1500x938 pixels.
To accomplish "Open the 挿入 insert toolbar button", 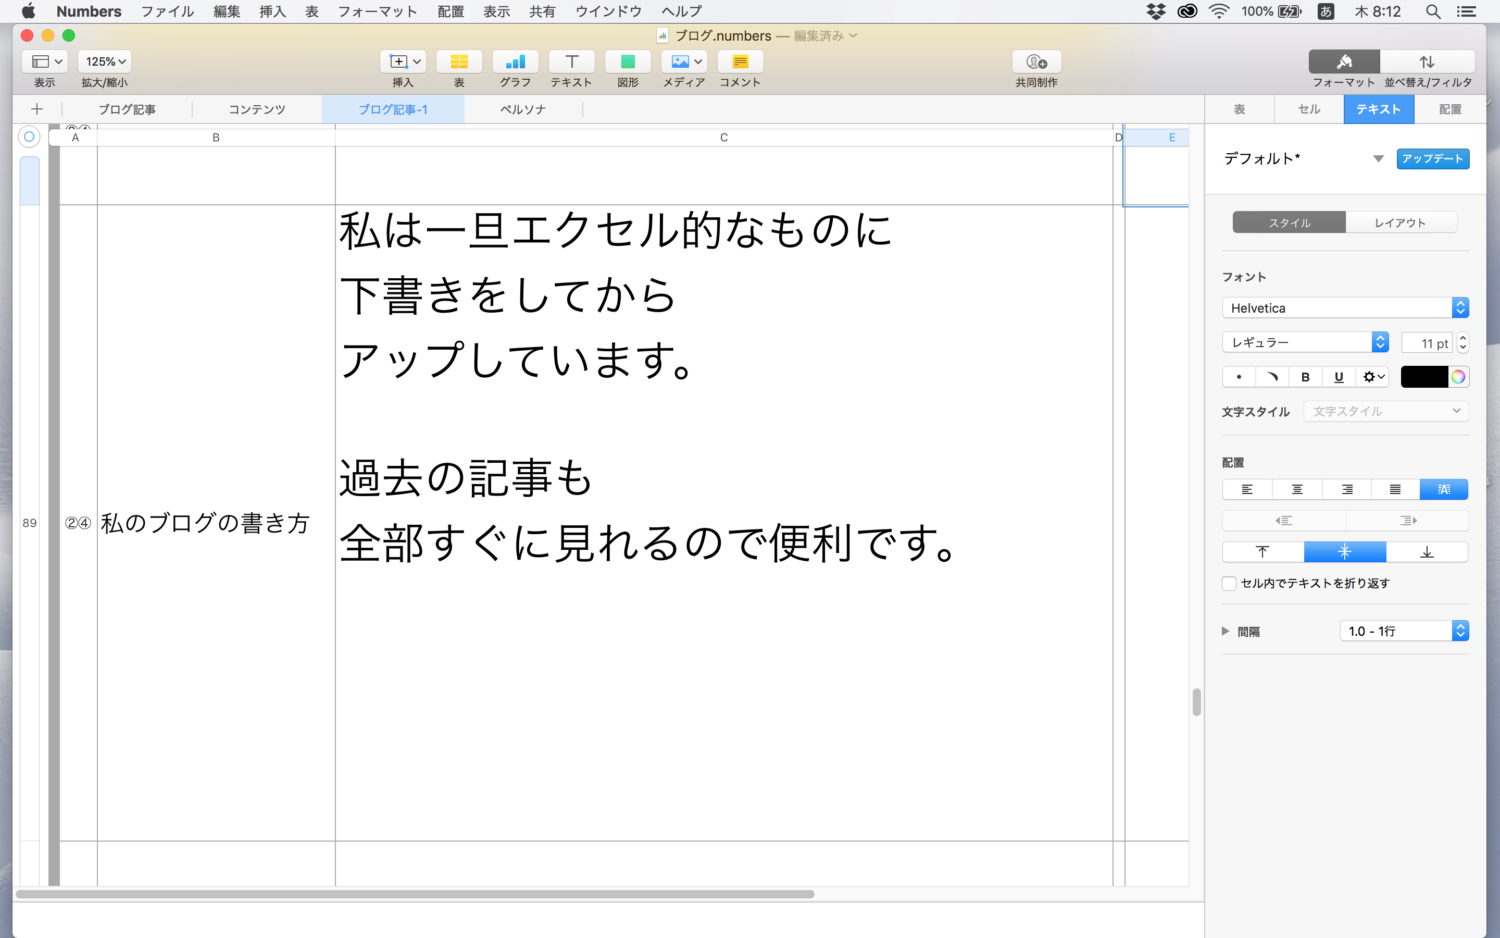I will [403, 62].
